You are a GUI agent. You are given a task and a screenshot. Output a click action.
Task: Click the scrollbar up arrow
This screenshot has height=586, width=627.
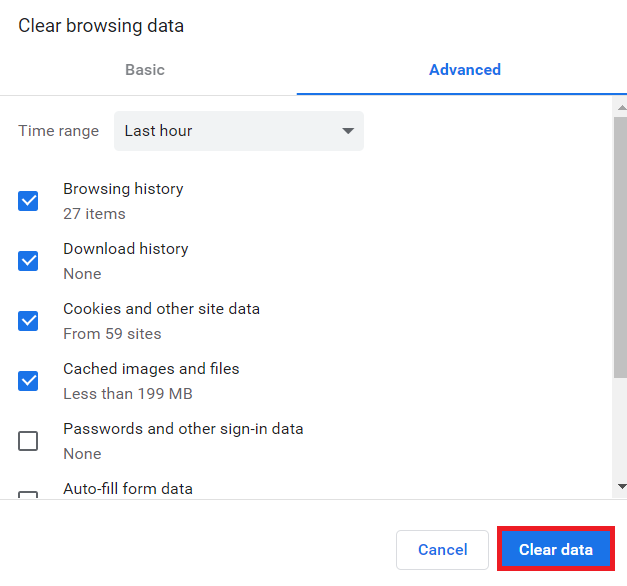pyautogui.click(x=620, y=107)
